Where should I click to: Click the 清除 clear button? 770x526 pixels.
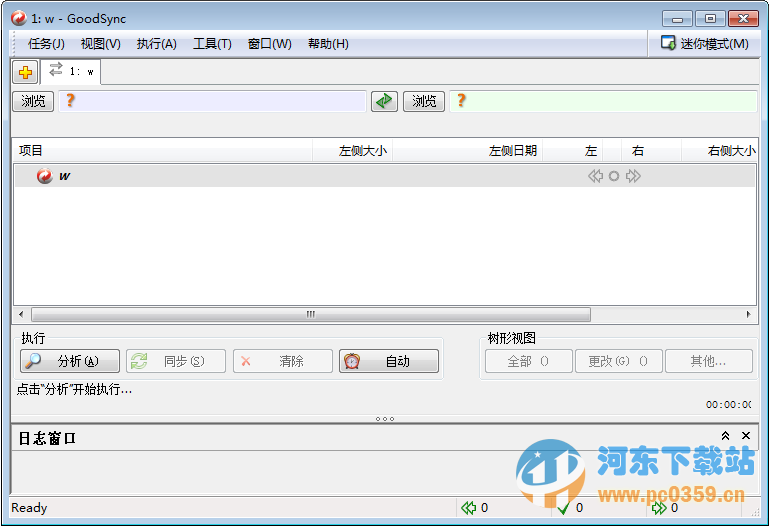click(283, 361)
